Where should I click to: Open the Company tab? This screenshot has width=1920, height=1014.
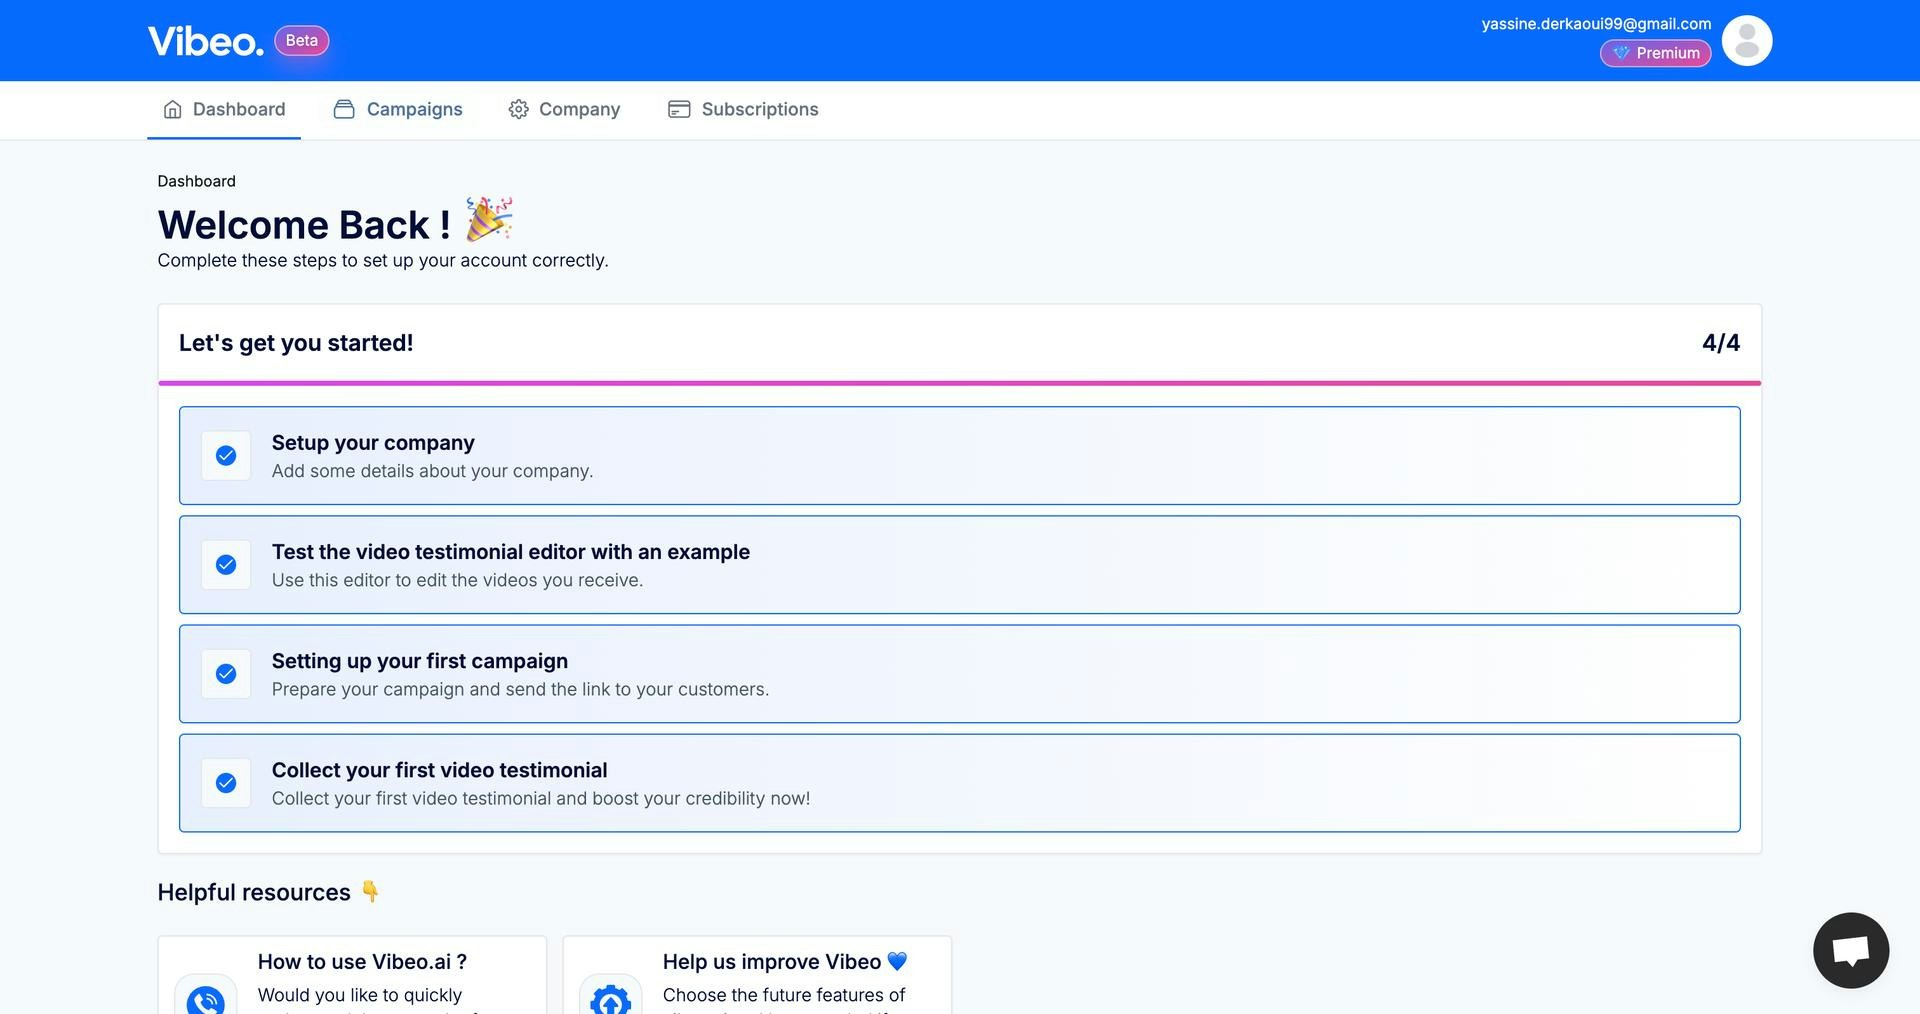point(564,109)
